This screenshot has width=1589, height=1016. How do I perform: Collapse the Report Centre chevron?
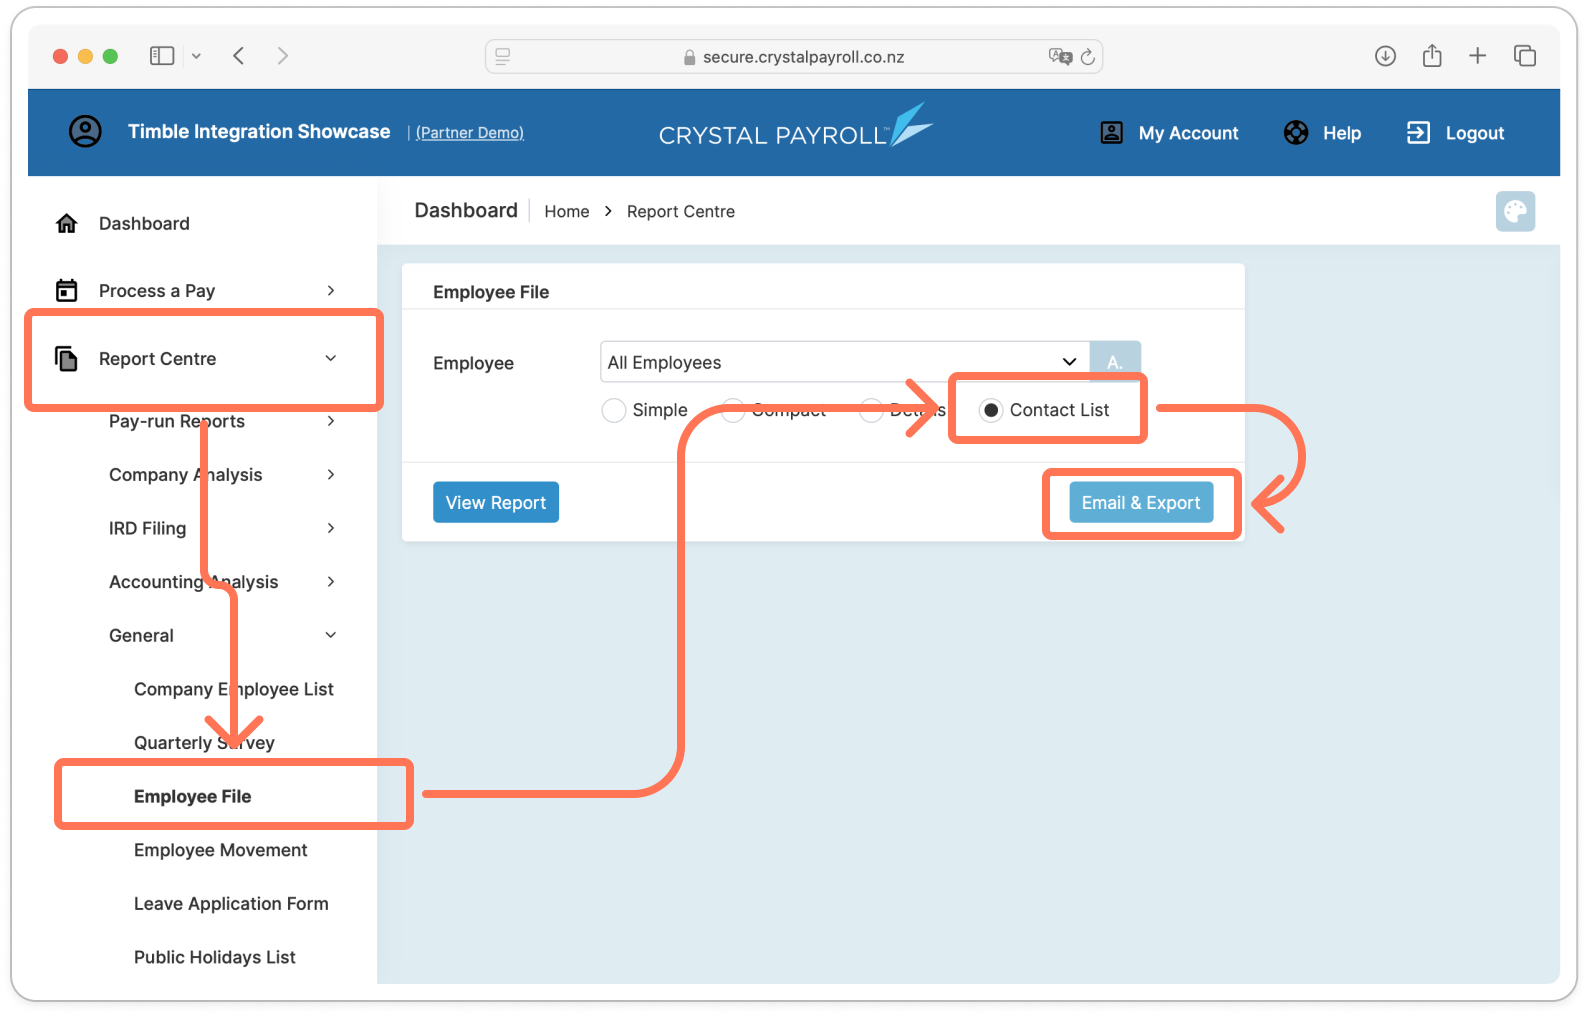pyautogui.click(x=331, y=358)
